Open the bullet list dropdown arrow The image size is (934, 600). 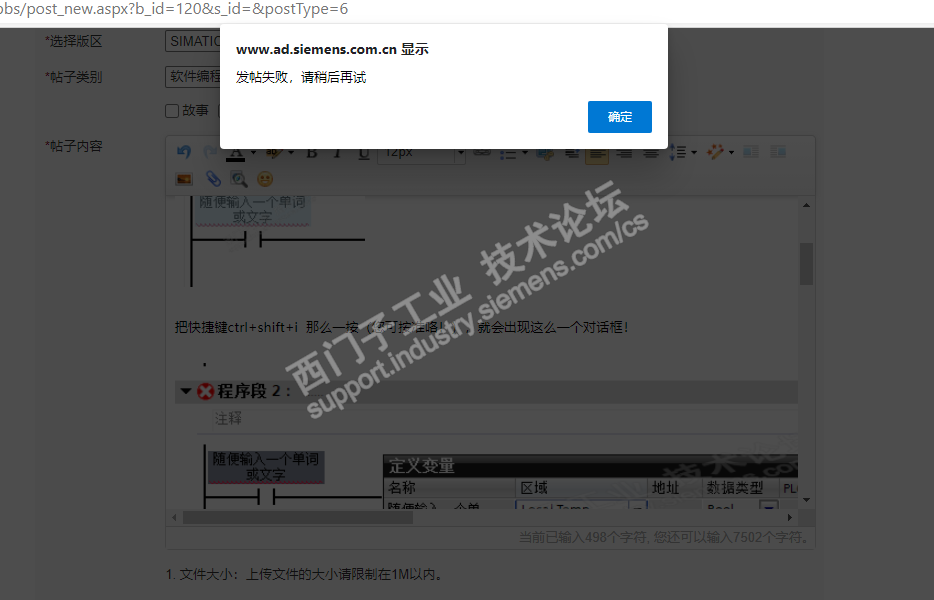[525, 153]
